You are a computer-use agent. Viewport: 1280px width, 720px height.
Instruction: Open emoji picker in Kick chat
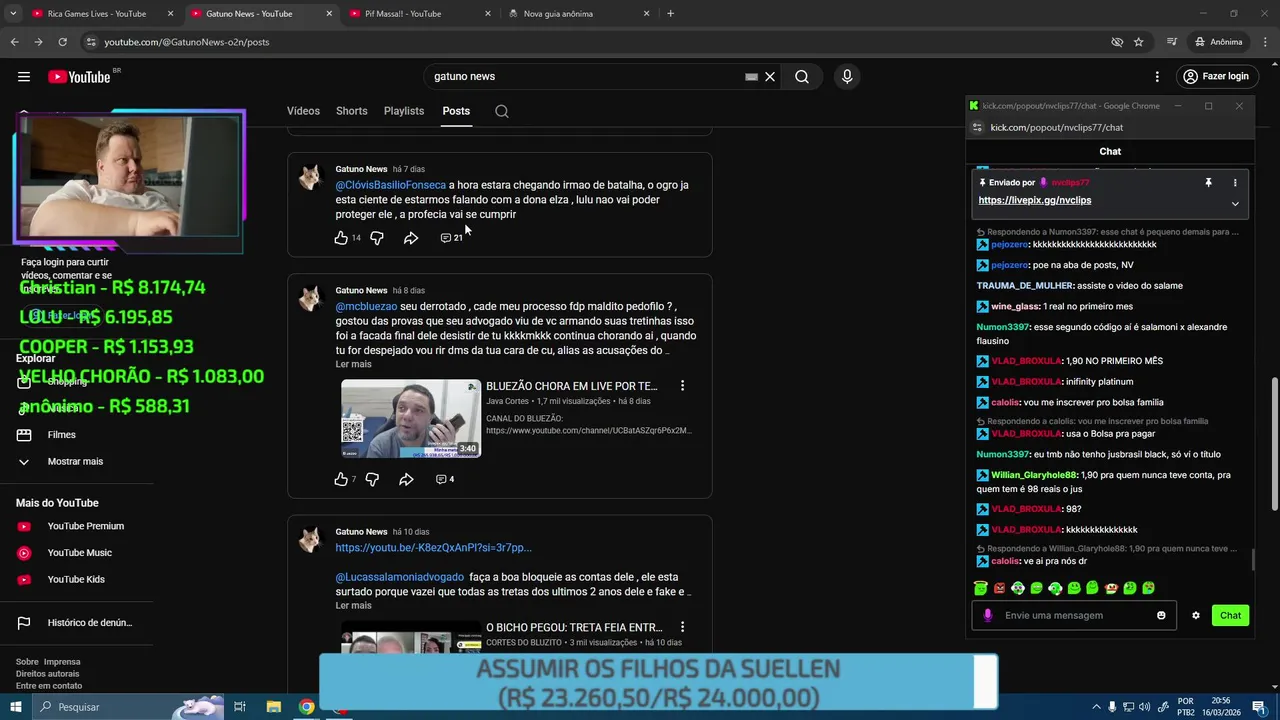tap(1161, 616)
